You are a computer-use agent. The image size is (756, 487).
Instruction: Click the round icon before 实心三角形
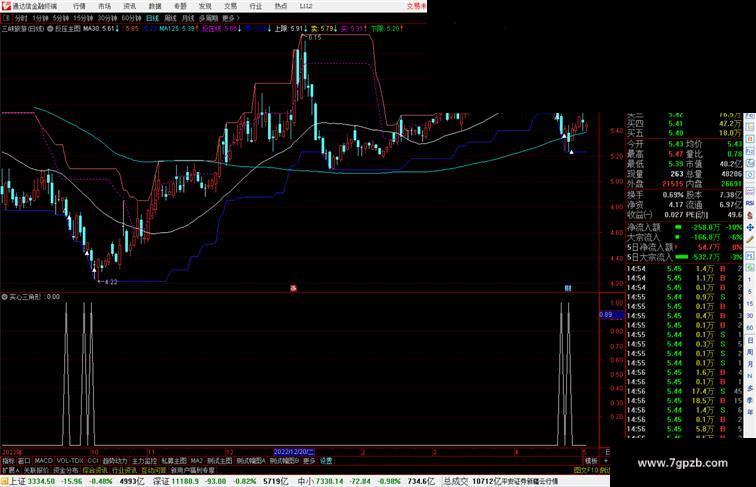pos(5,297)
